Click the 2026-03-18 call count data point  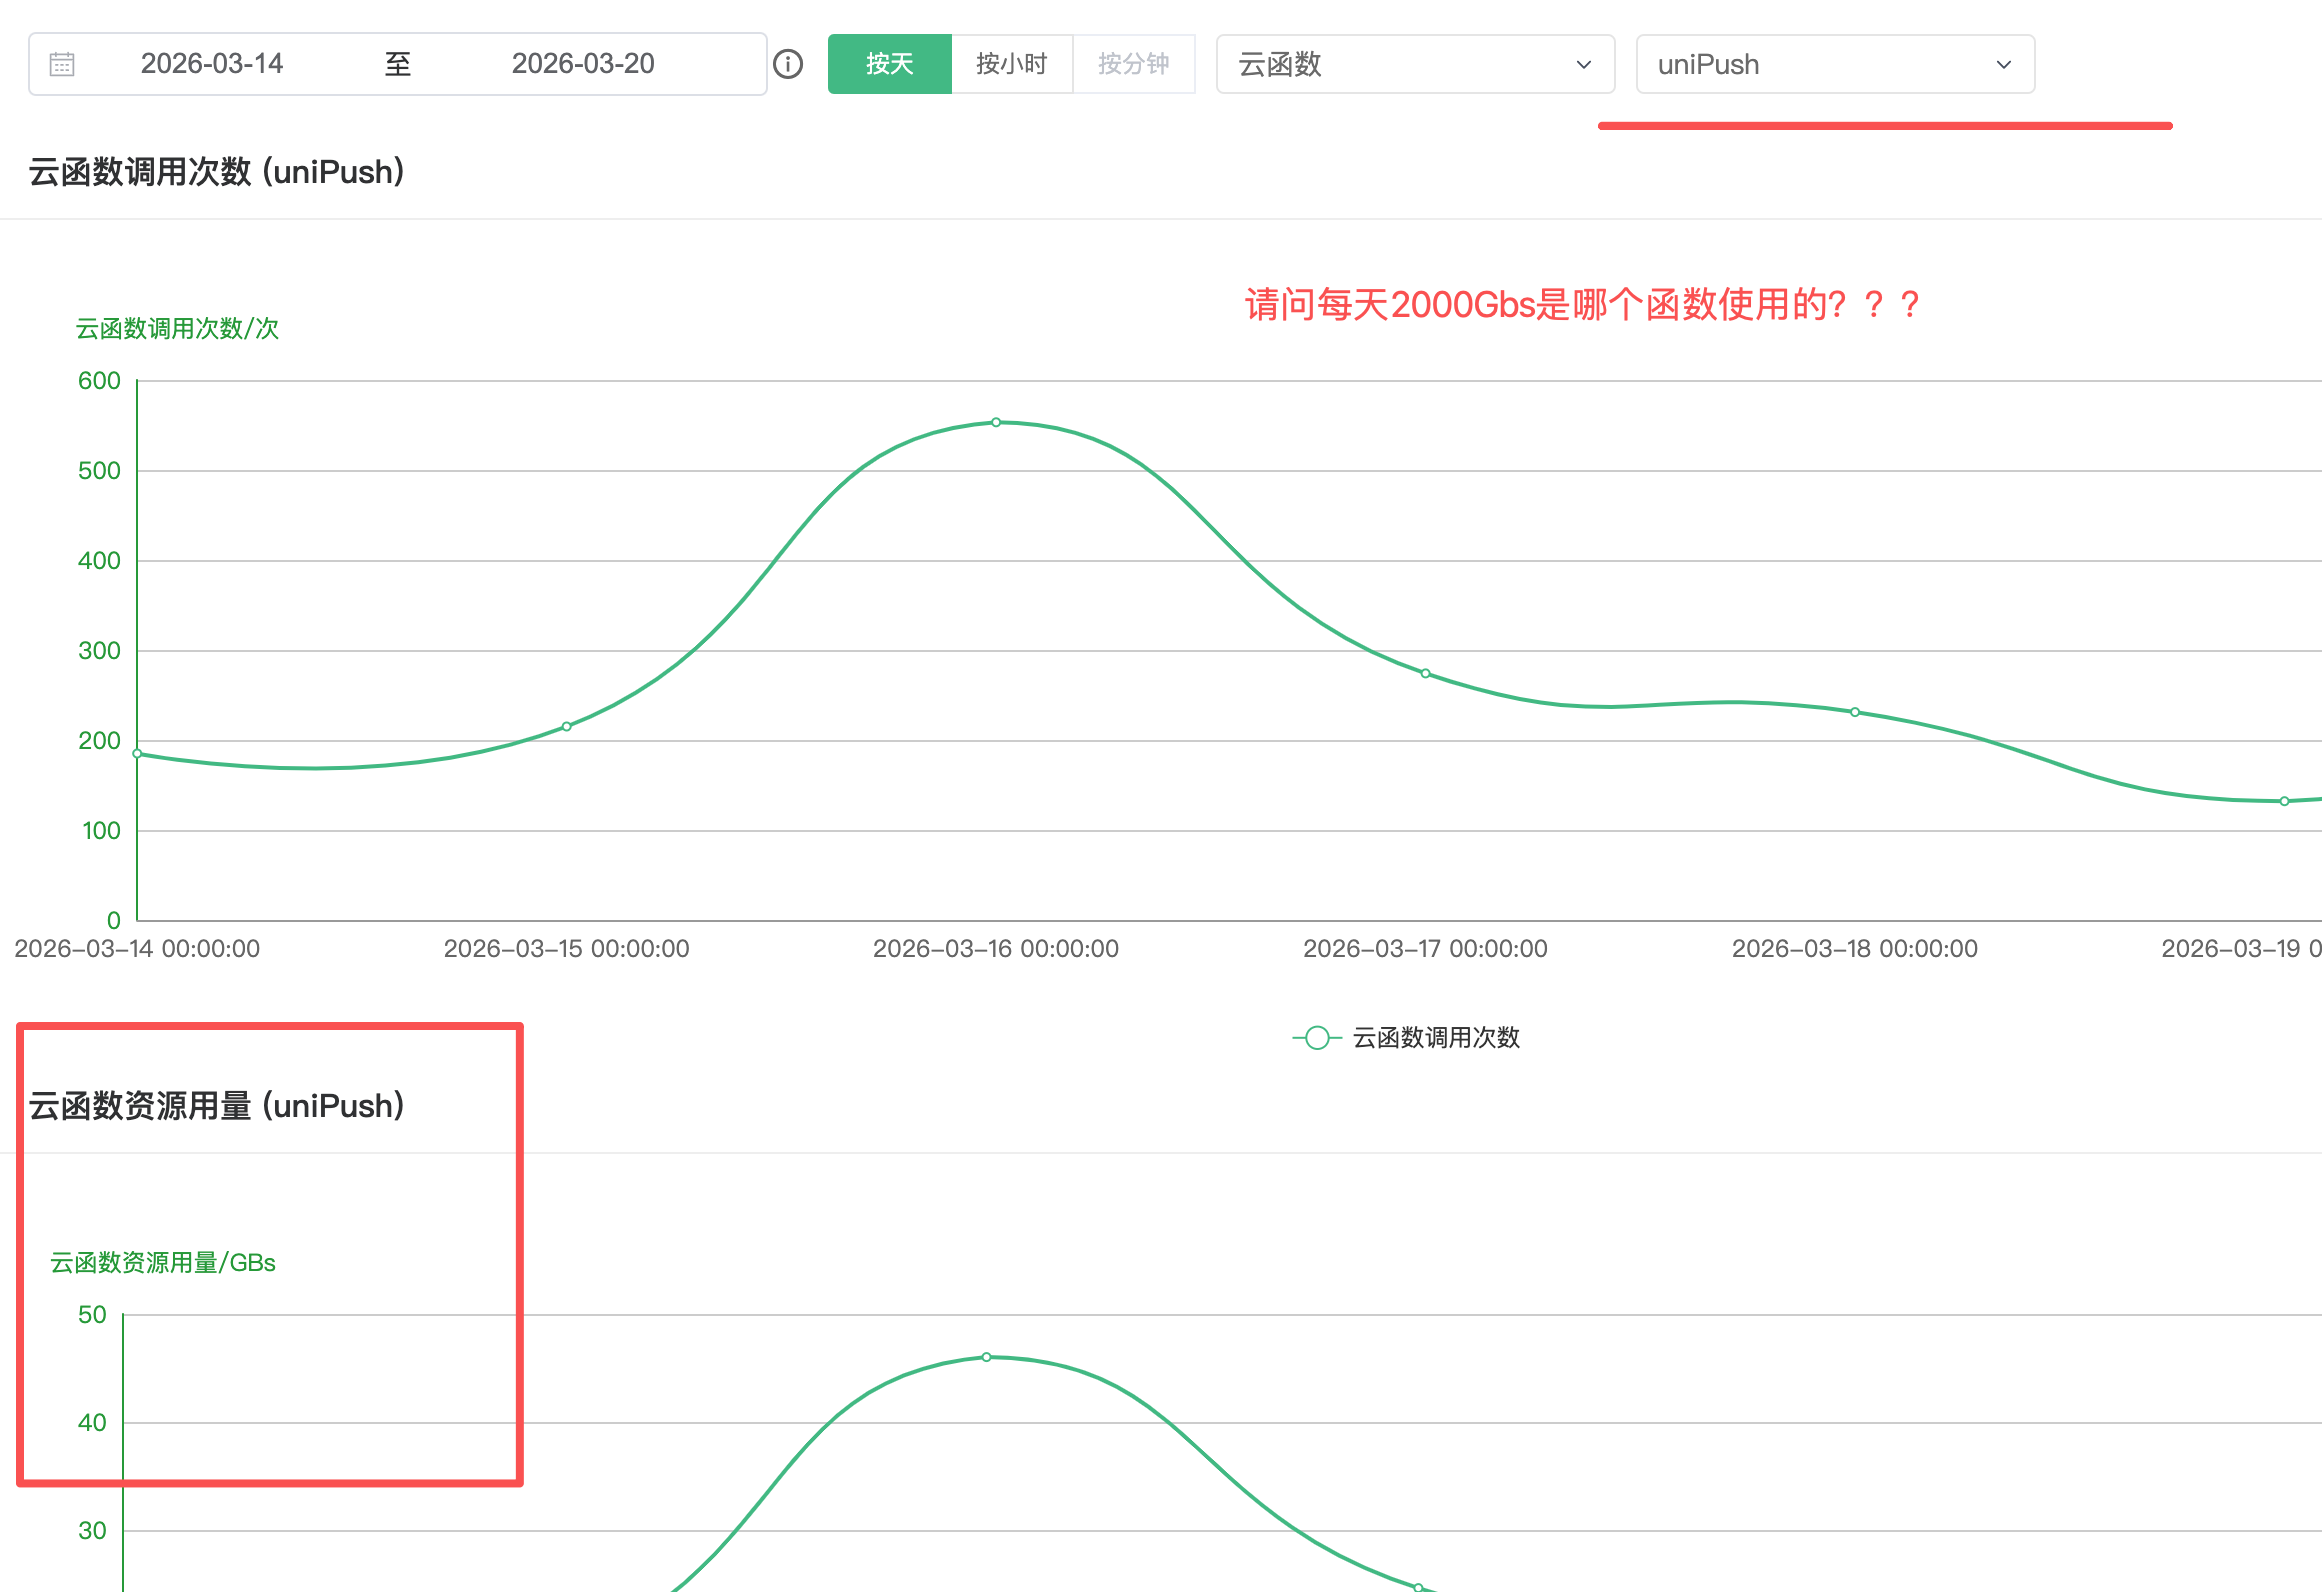pos(1855,712)
